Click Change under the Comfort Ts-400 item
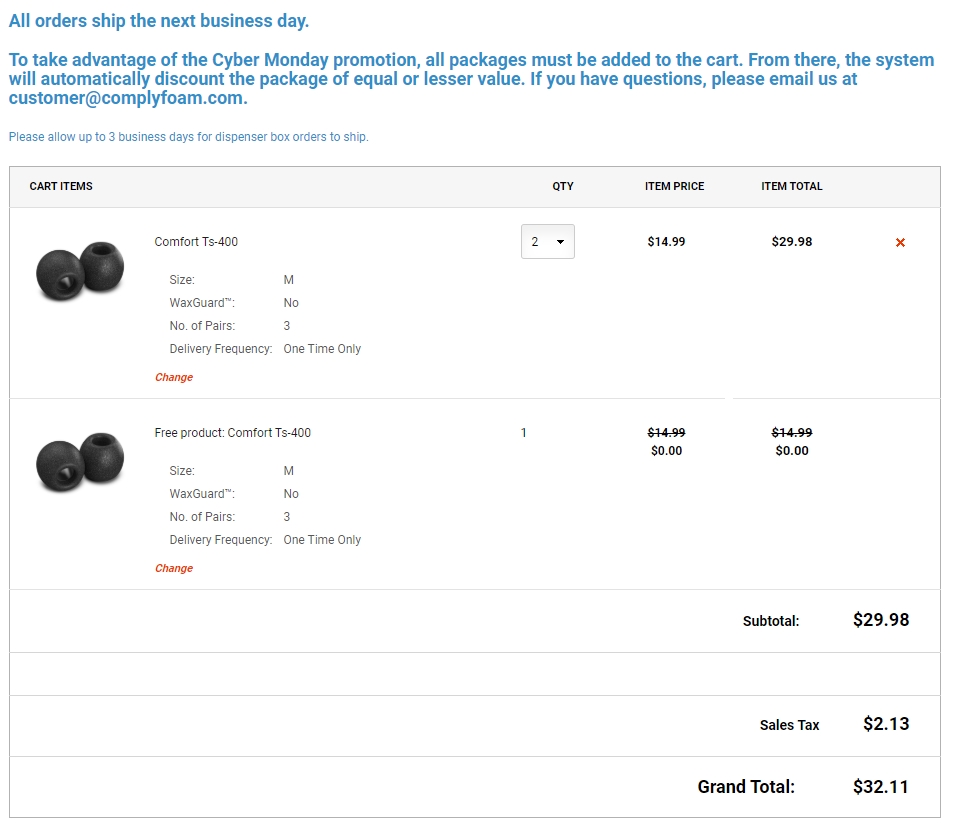This screenshot has width=956, height=827. coord(173,377)
